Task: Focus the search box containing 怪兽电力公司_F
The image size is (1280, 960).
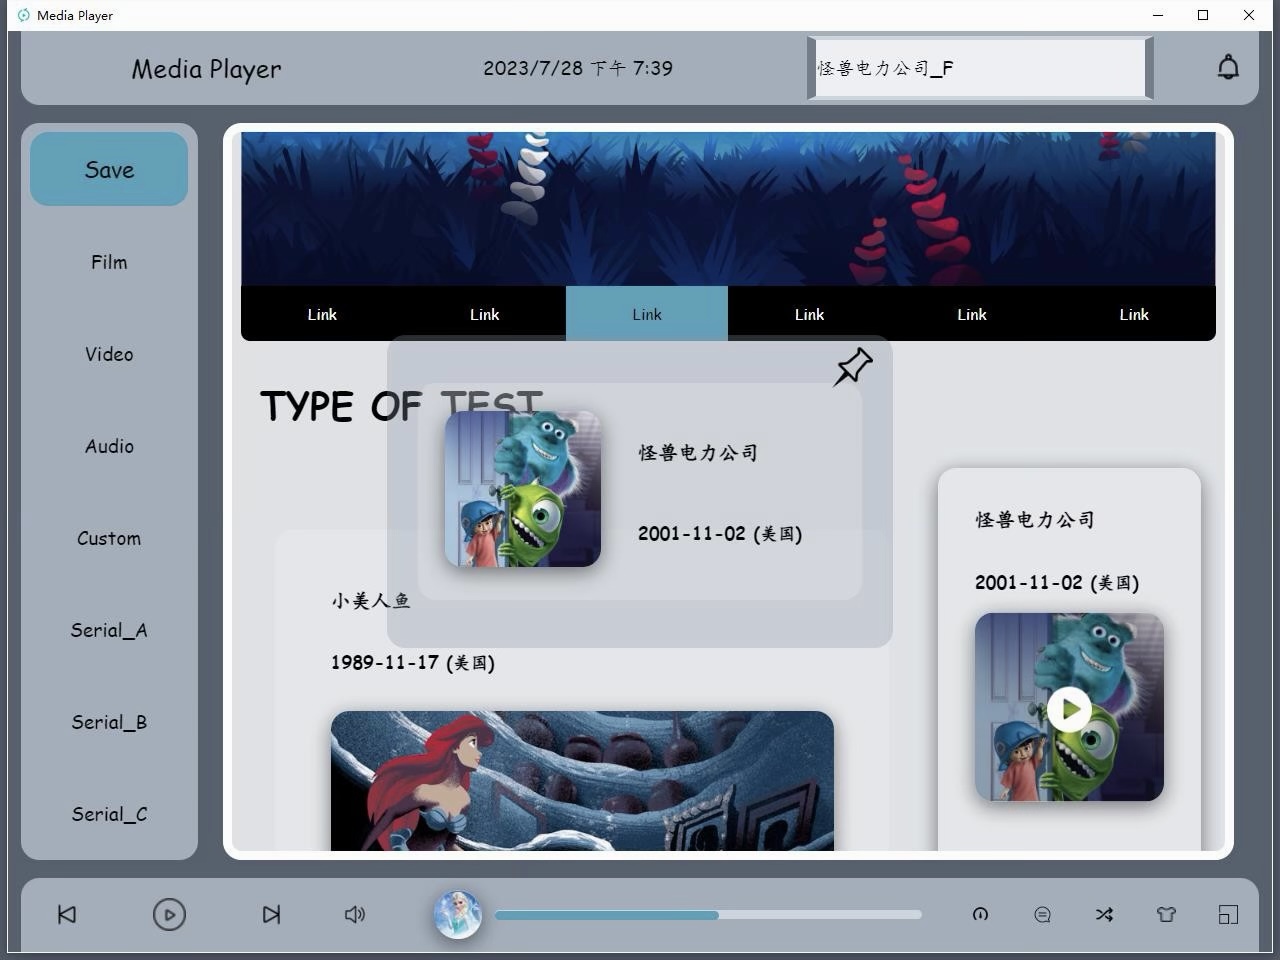Action: 980,68
